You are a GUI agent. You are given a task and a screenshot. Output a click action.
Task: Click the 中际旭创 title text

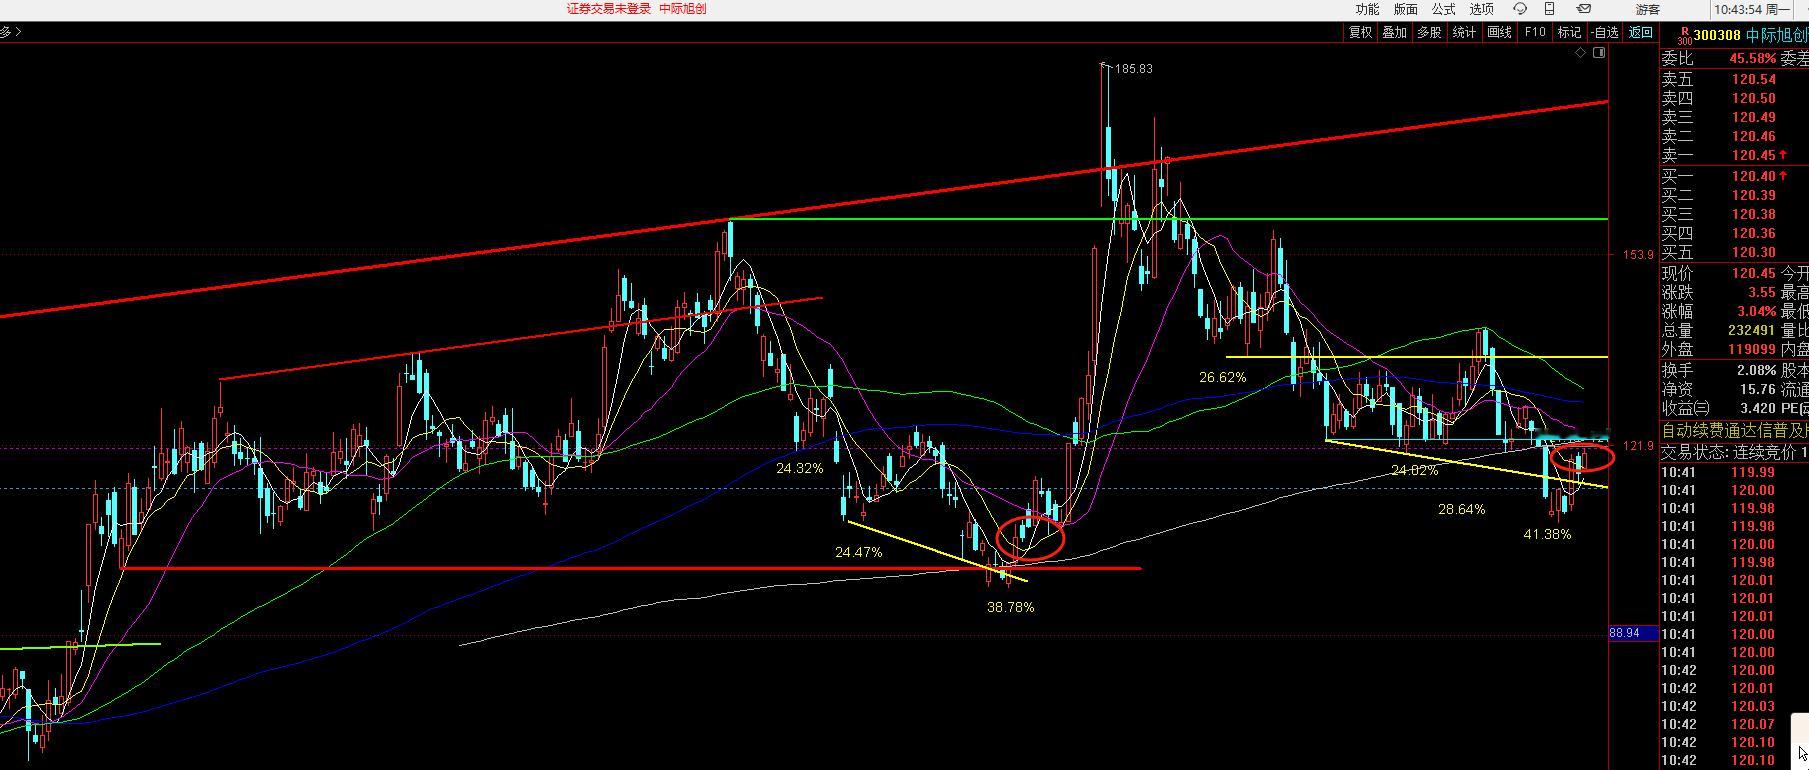(x=682, y=9)
